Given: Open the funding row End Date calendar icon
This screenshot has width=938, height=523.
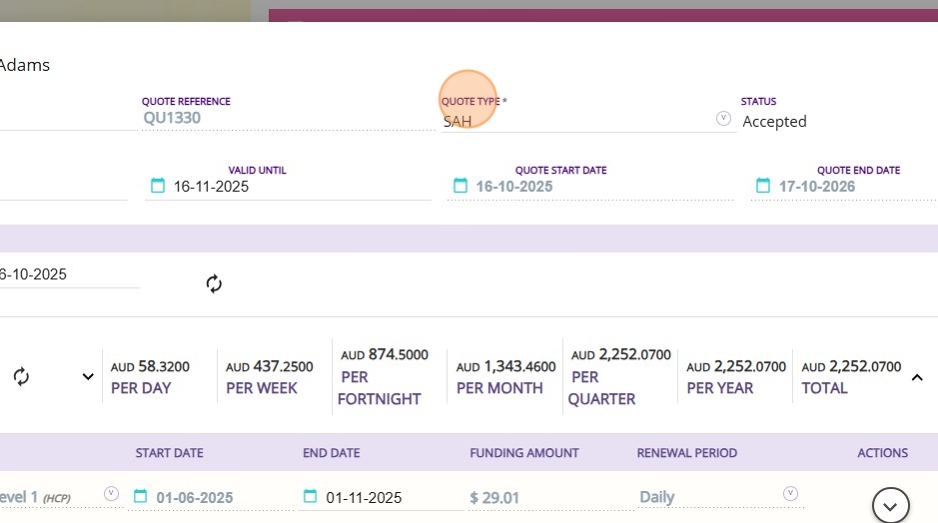Looking at the screenshot, I should (310, 497).
